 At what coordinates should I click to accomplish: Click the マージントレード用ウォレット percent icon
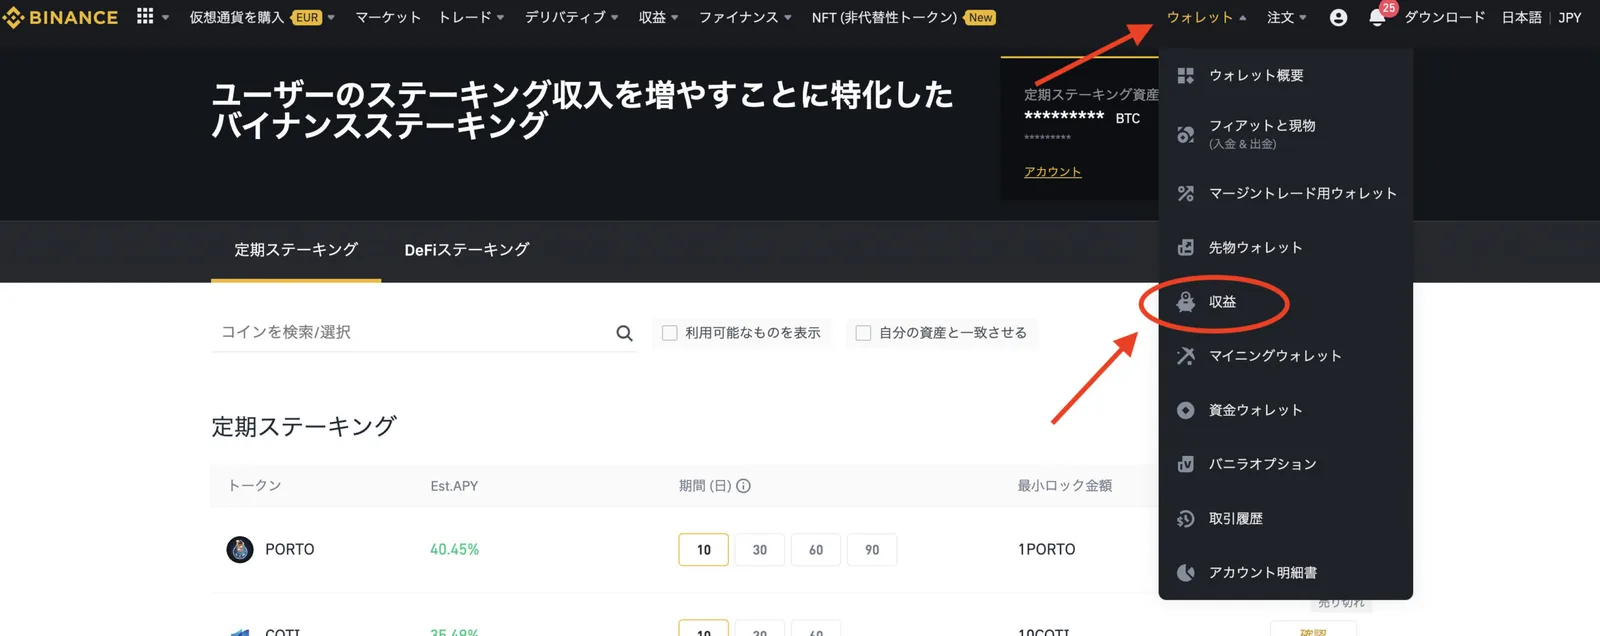(x=1186, y=194)
